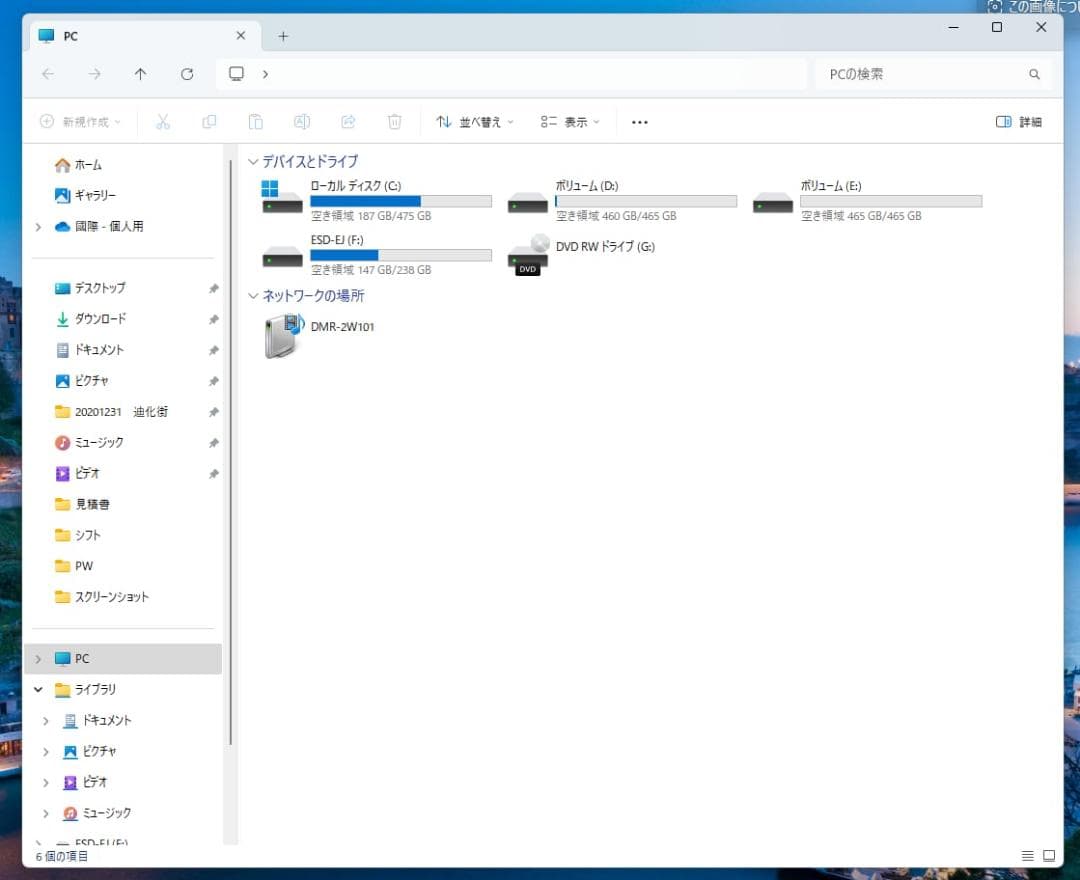This screenshot has width=1080, height=880.
Task: Click the Delete icon in the toolbar
Action: pyautogui.click(x=395, y=121)
